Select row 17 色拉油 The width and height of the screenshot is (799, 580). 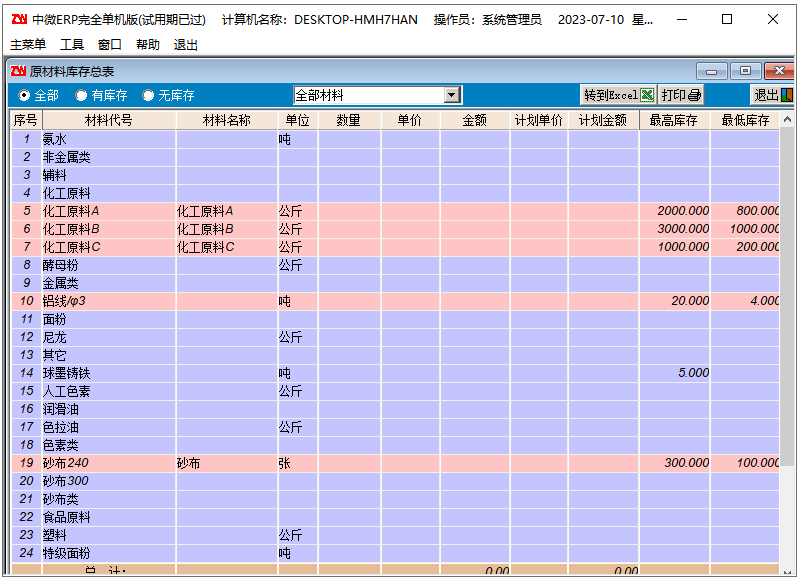395,427
